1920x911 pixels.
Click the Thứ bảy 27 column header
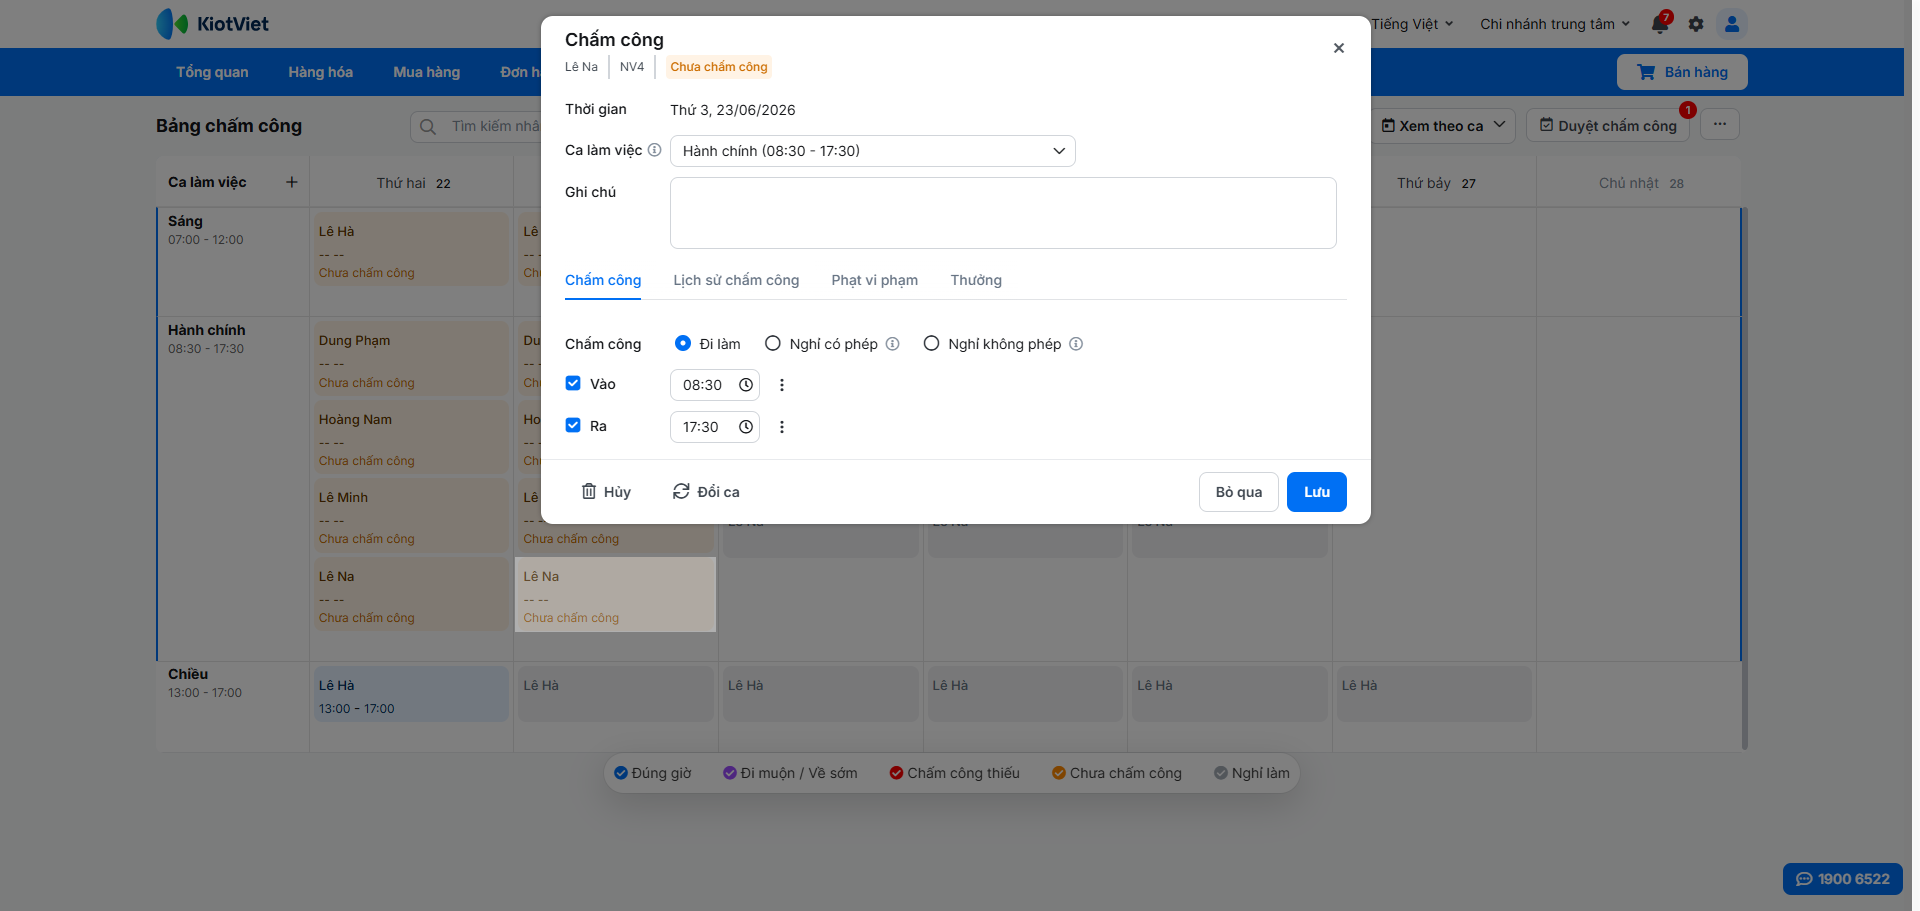(x=1435, y=183)
